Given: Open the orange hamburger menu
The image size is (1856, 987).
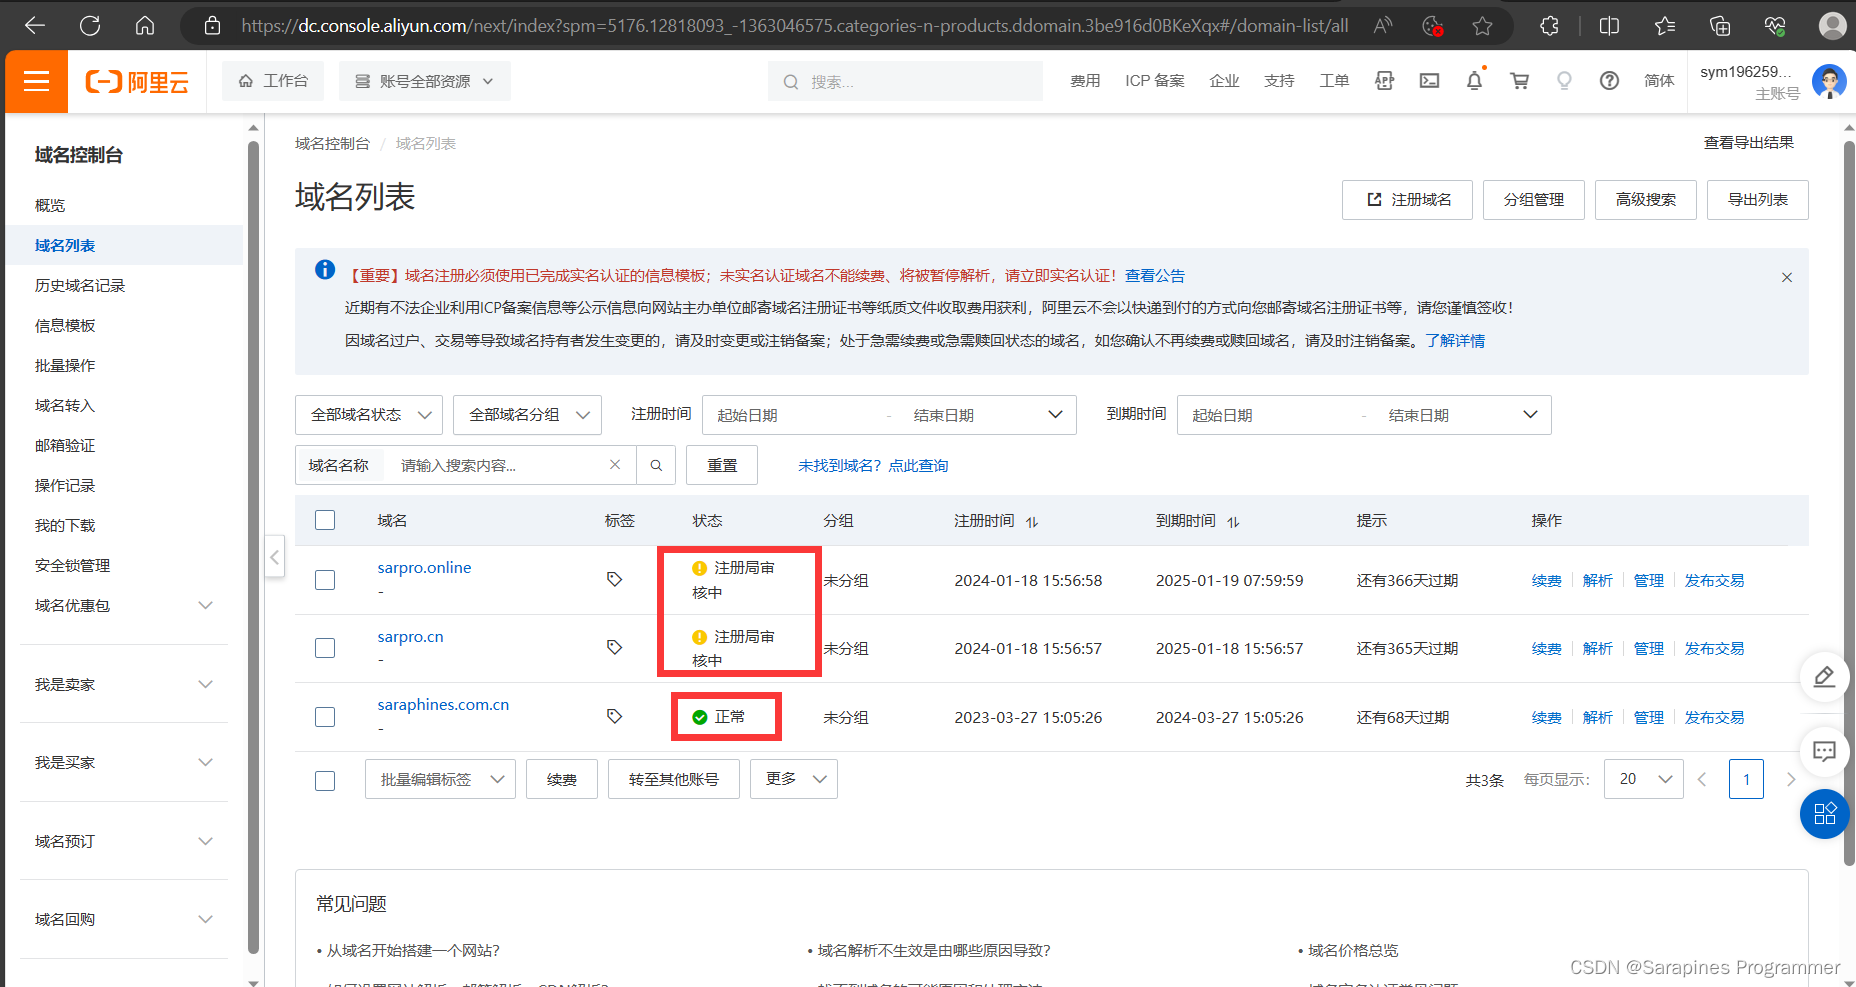Looking at the screenshot, I should click(x=37, y=81).
